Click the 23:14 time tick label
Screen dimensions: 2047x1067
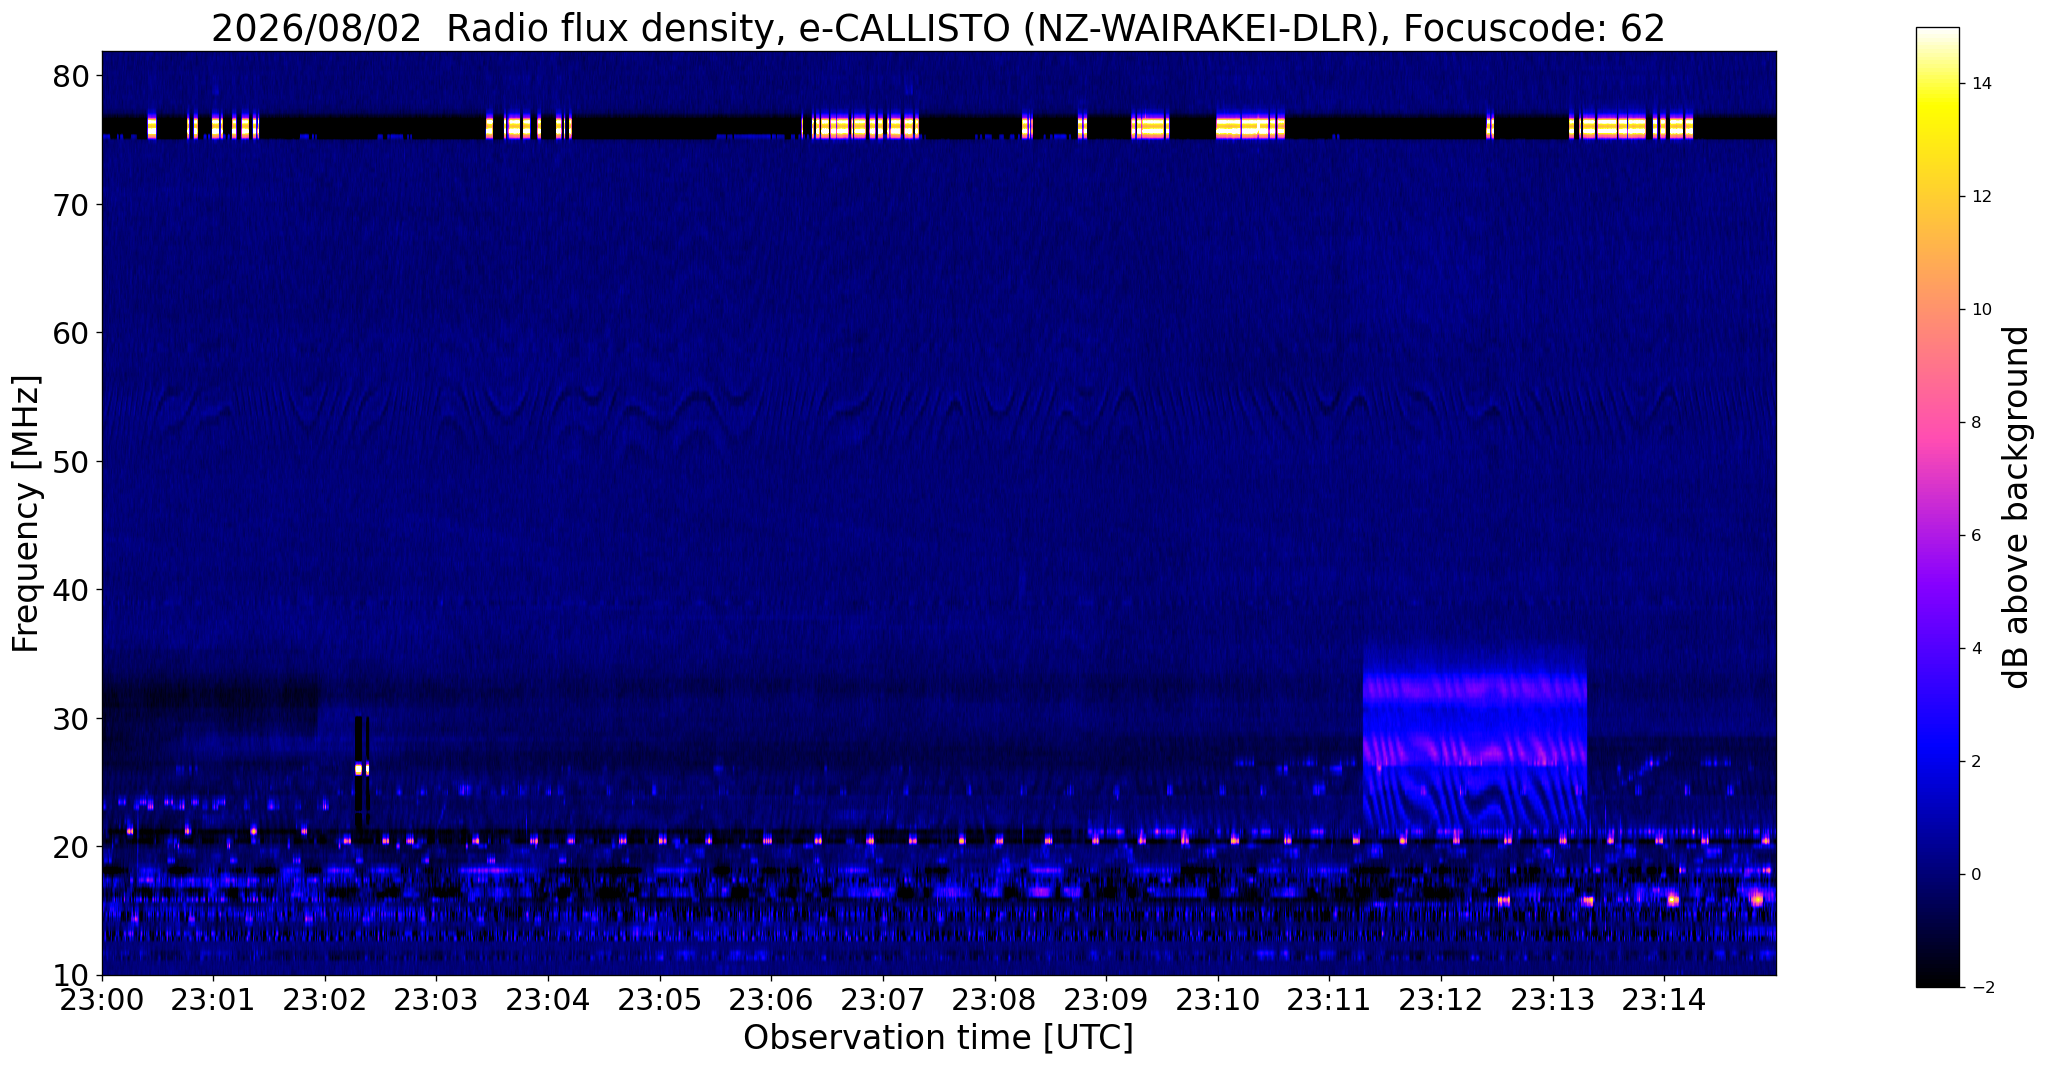coord(1664,999)
